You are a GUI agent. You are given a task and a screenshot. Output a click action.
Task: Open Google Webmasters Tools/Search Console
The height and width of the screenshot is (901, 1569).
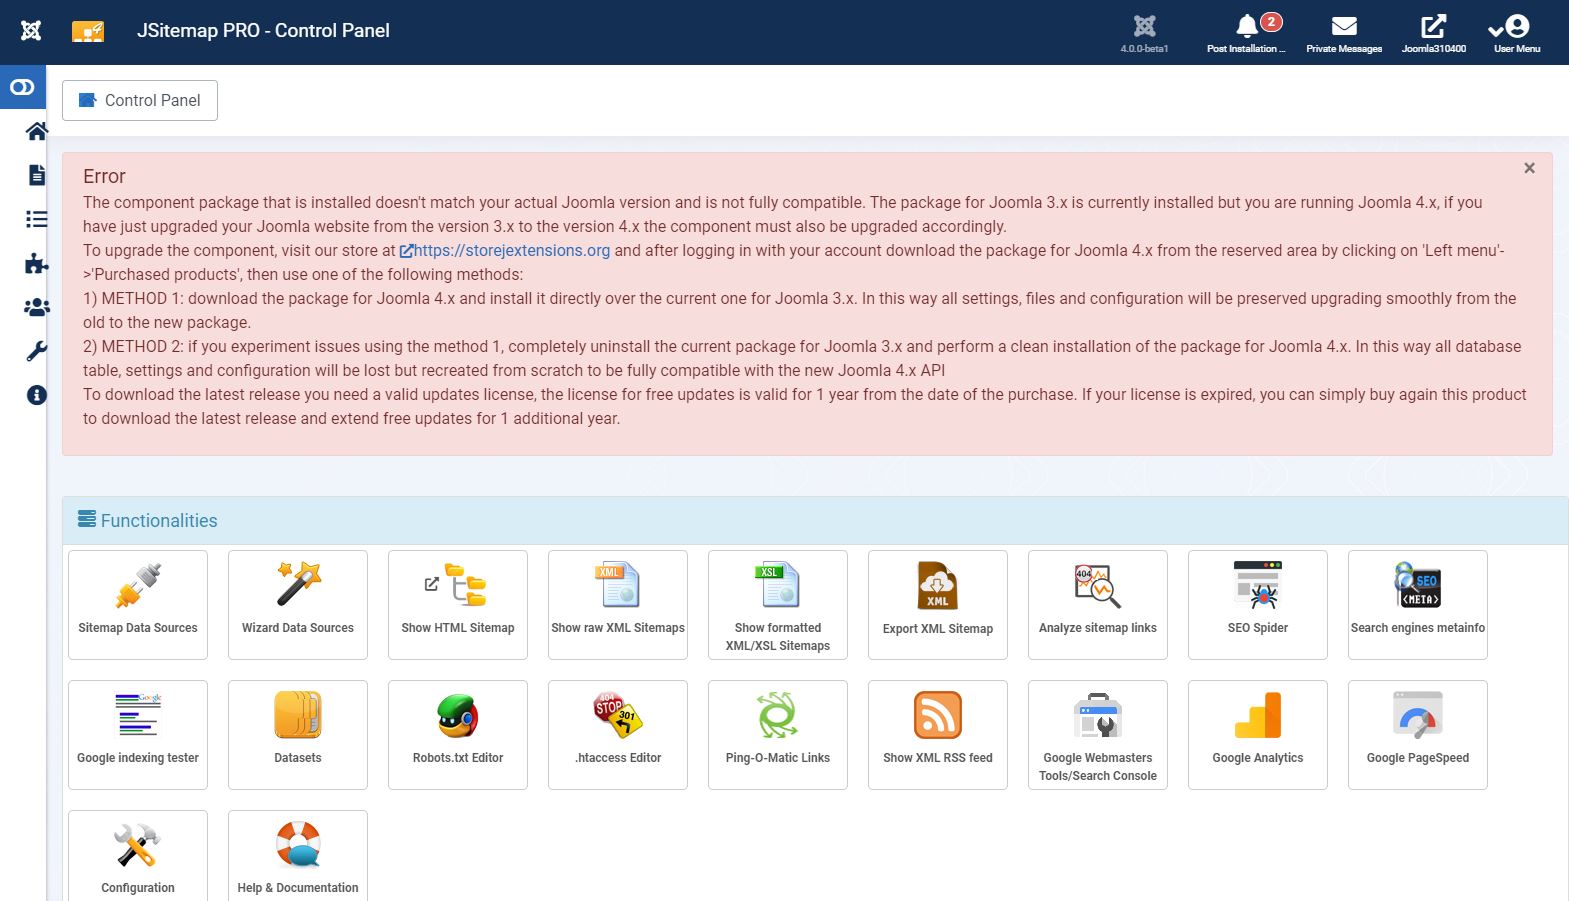click(x=1098, y=735)
